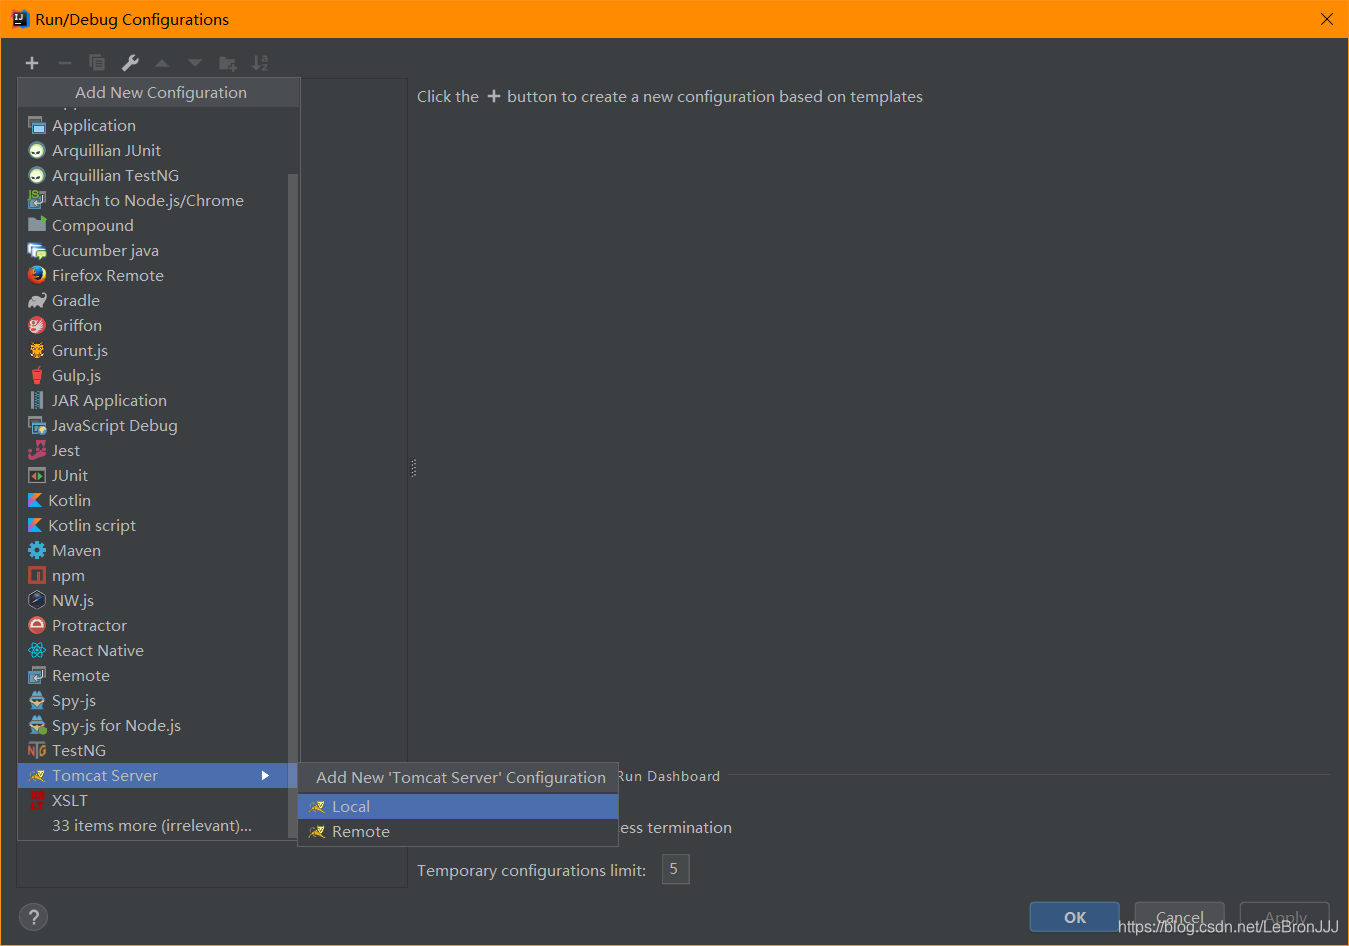The width and height of the screenshot is (1349, 946).
Task: Click the npm icon
Action: click(37, 575)
